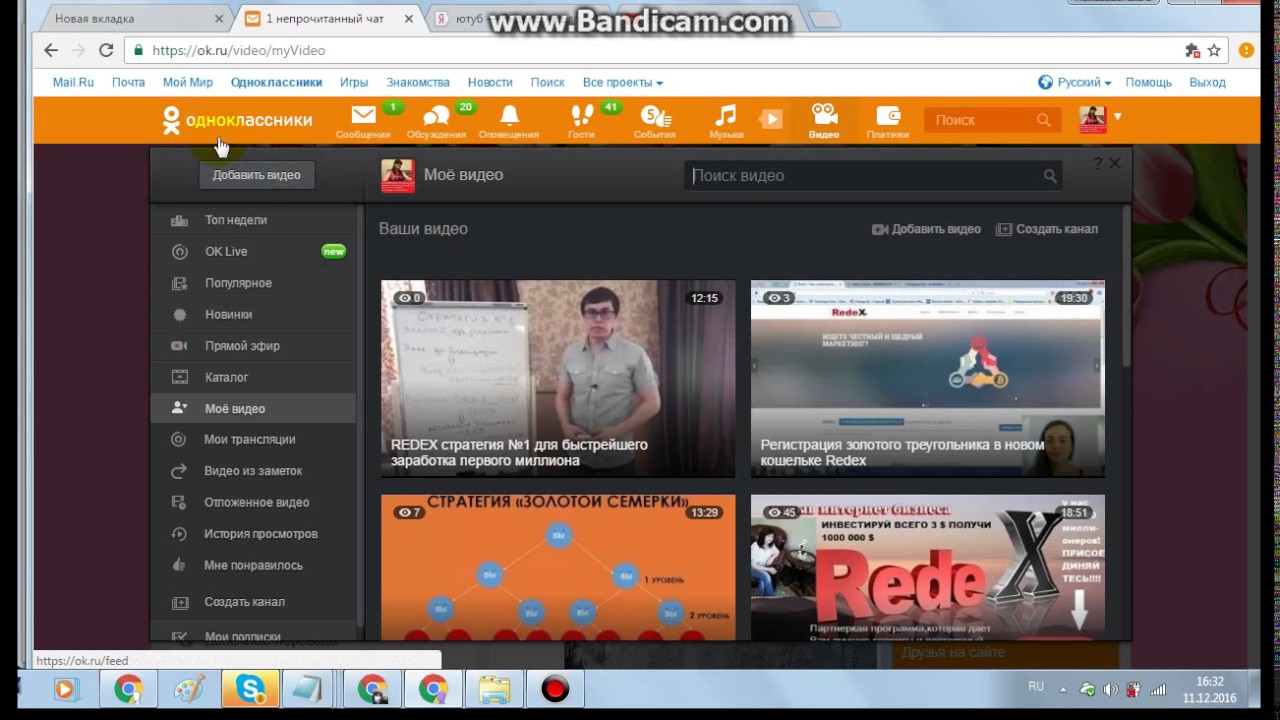Image resolution: width=1280 pixels, height=720 pixels.
Task: Click red record icon in taskbar
Action: [x=555, y=689]
